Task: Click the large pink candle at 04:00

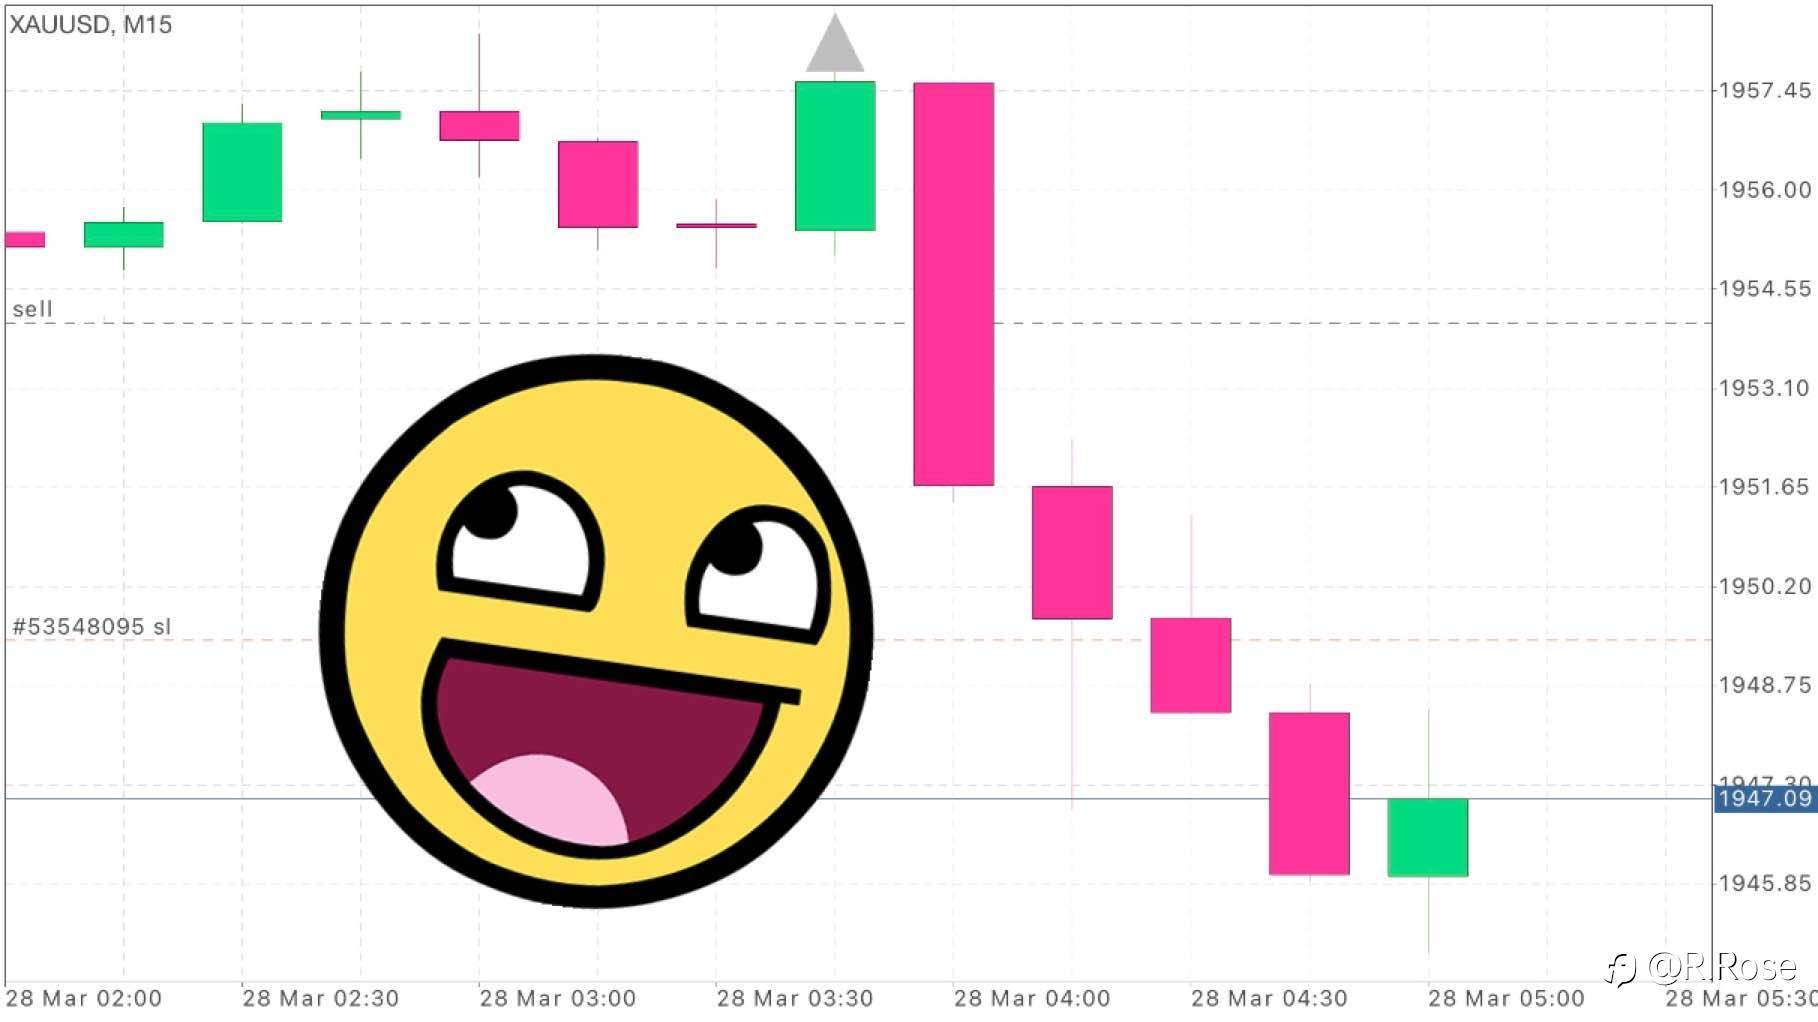Action: click(953, 284)
